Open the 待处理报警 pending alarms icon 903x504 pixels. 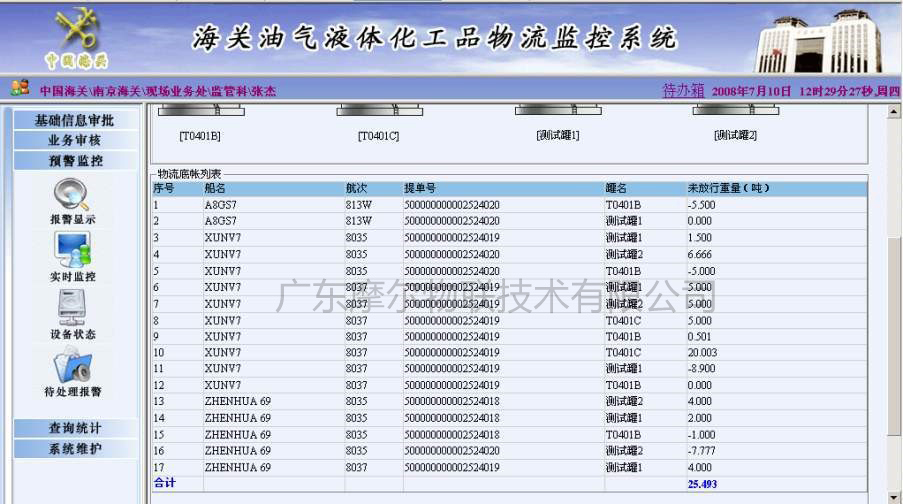73,366
